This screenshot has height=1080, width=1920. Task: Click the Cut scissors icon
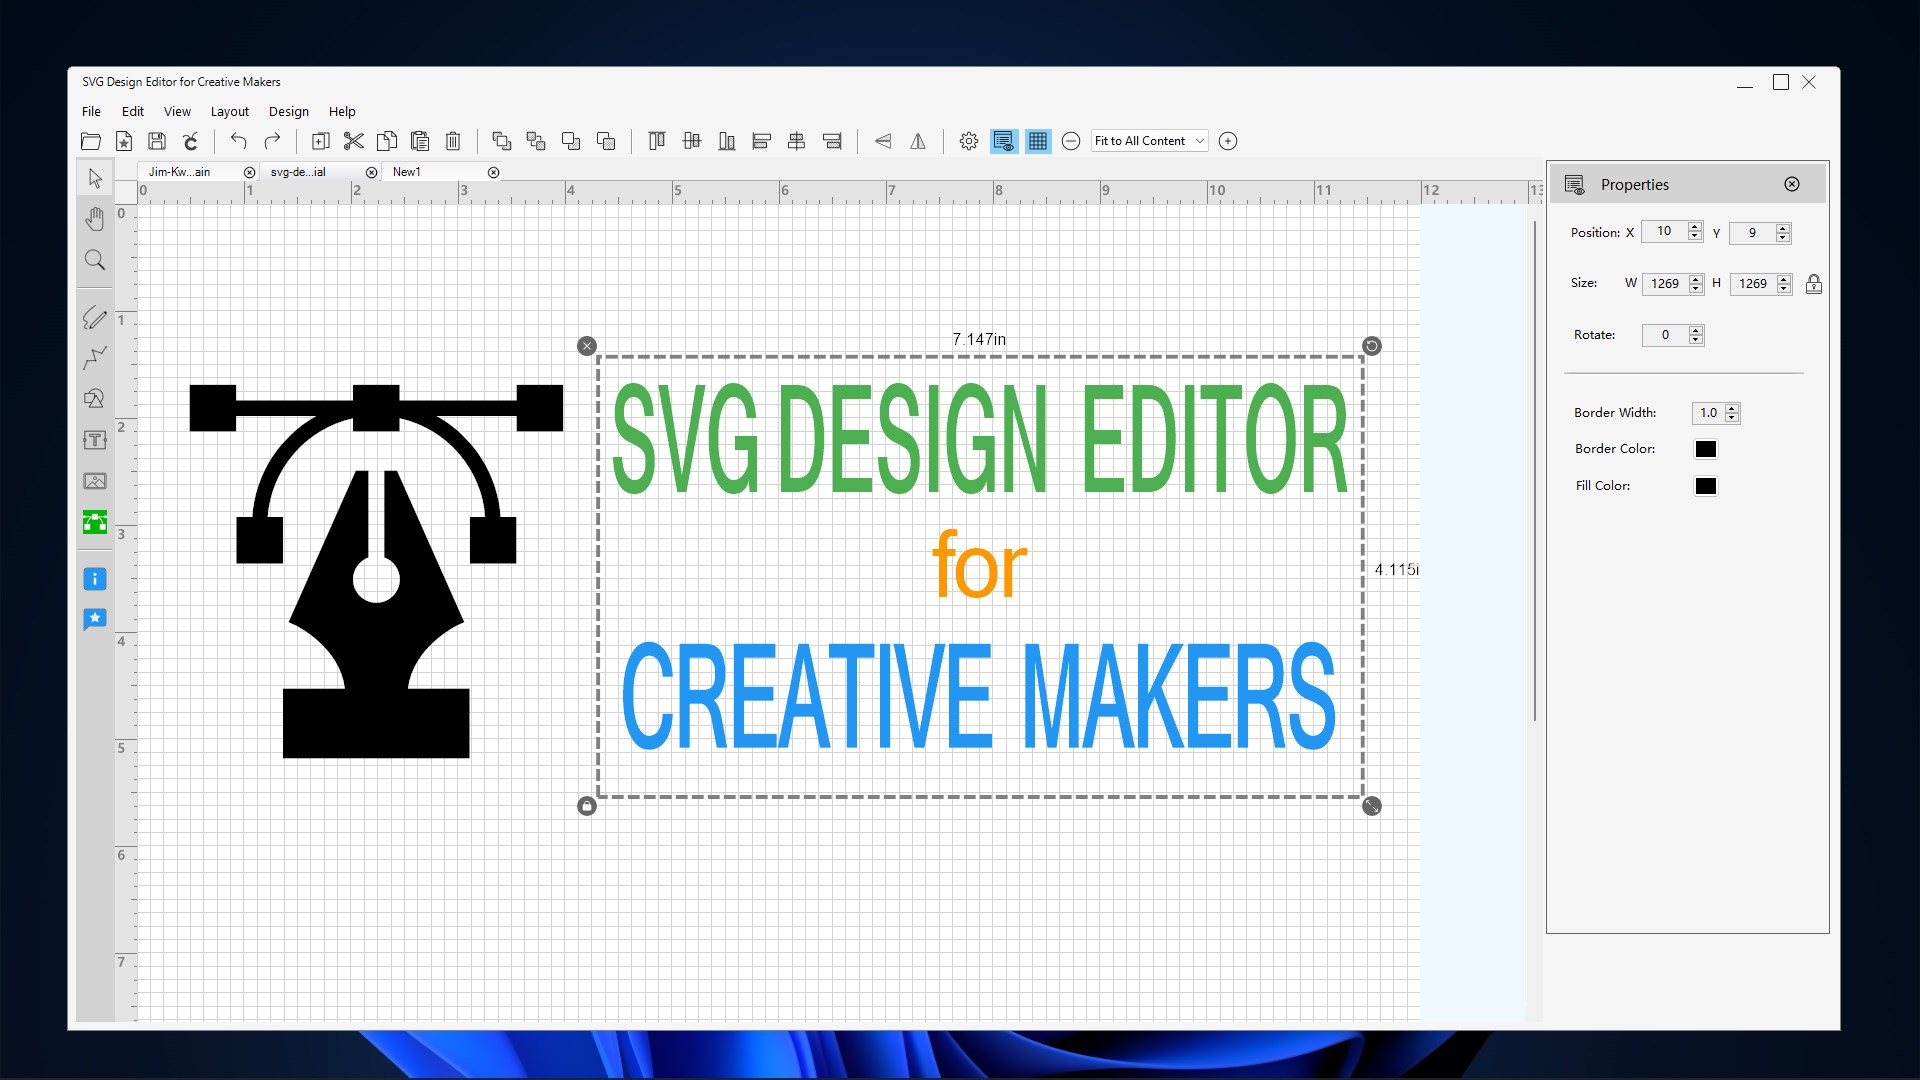tap(354, 141)
